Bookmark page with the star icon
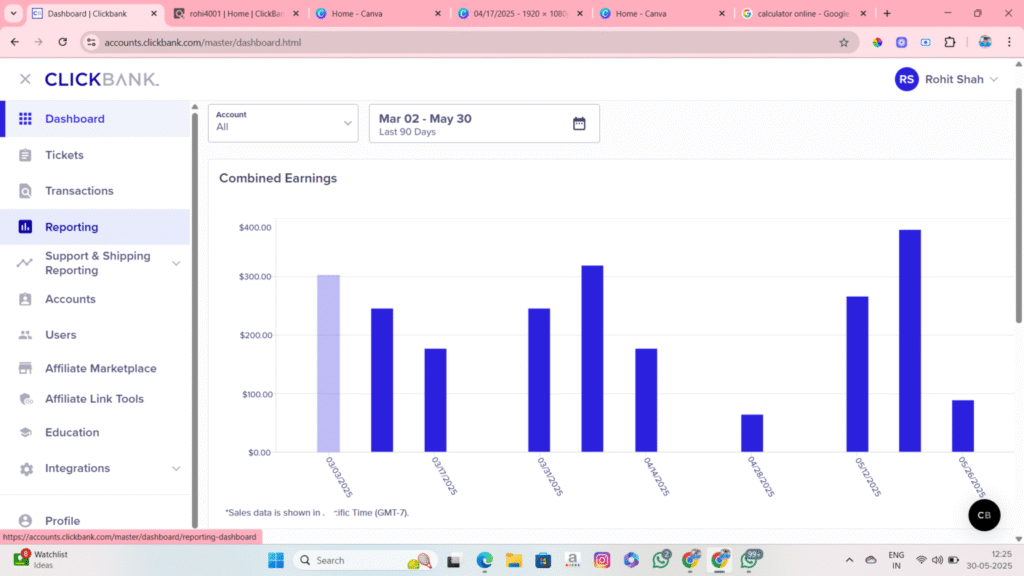This screenshot has width=1024, height=576. 843,42
